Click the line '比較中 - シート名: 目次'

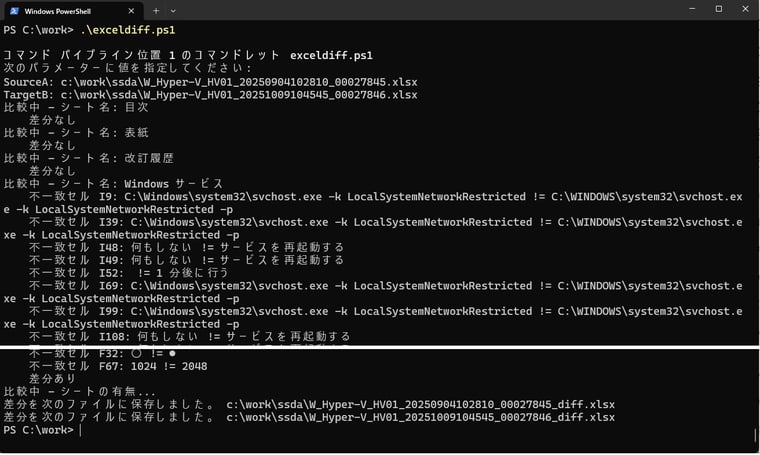click(x=76, y=108)
